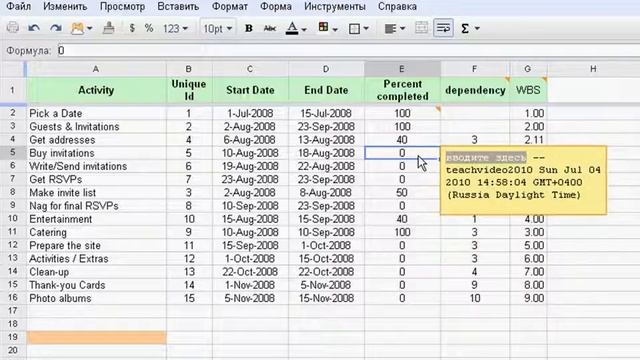
Task: Click the percent value 50 cell
Action: pos(402,193)
